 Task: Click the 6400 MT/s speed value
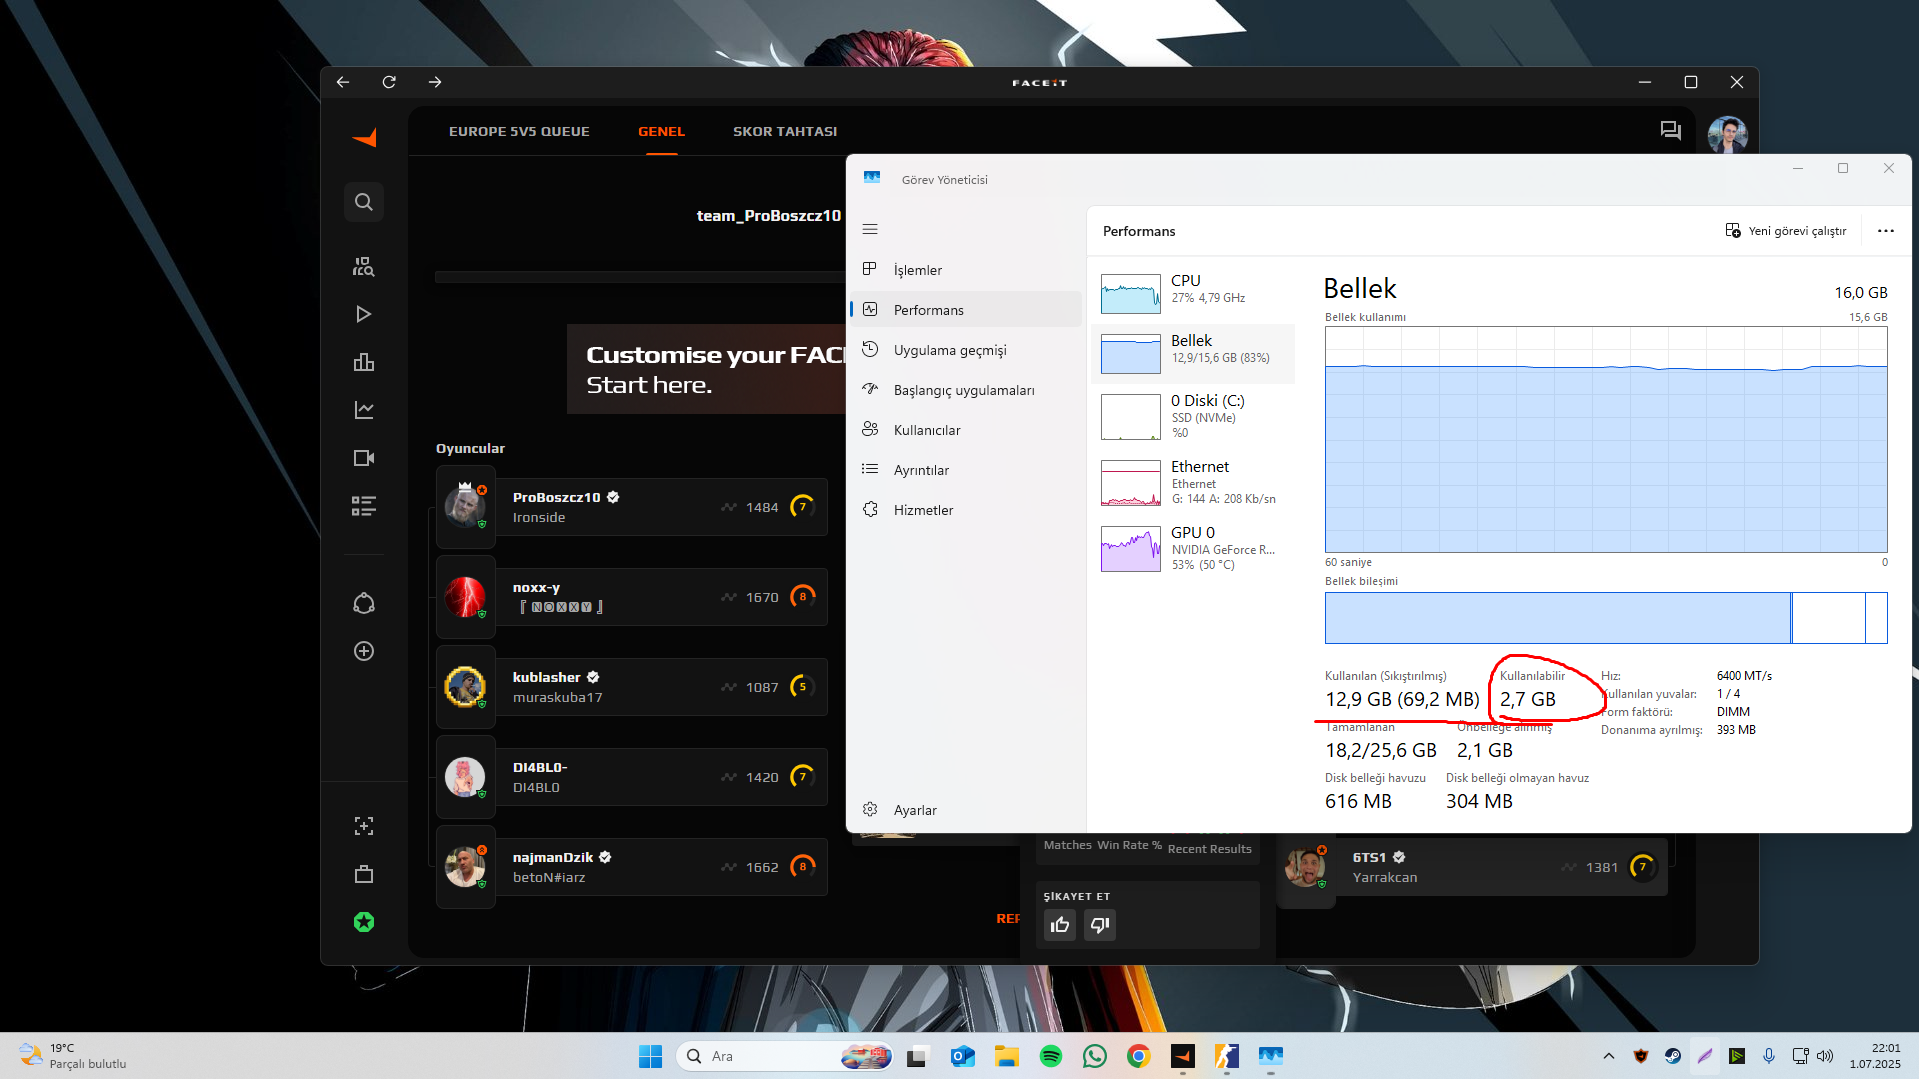tap(1744, 676)
